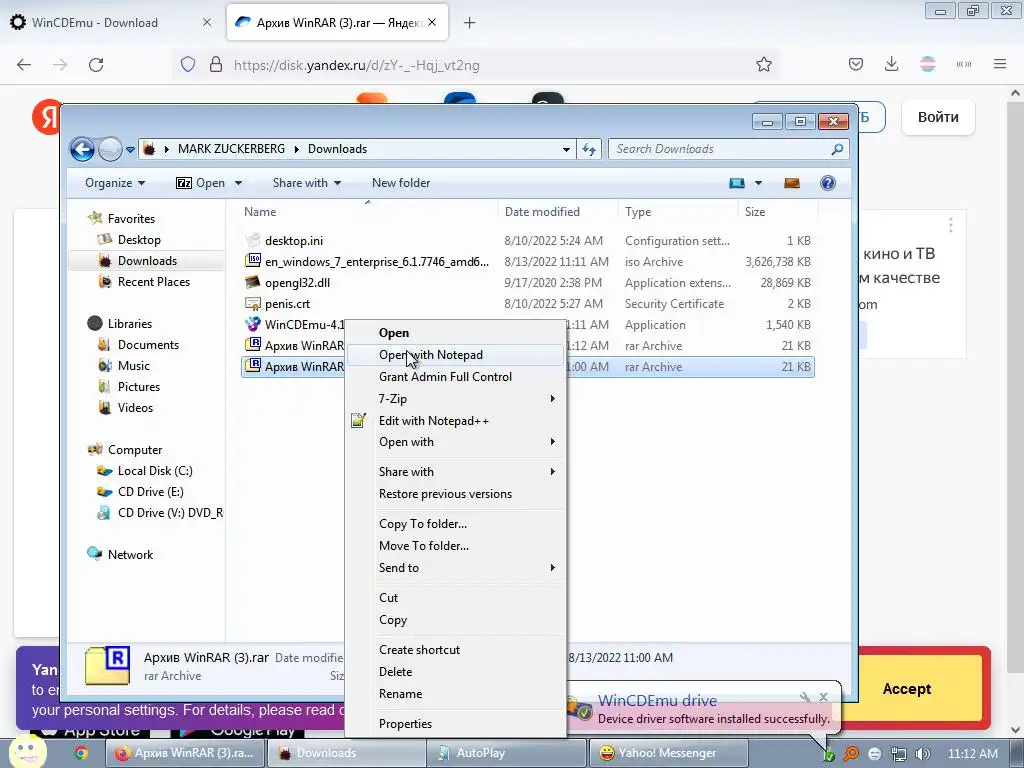This screenshot has height=768, width=1024.
Task: Open Pictures library in sidebar
Action: coord(138,387)
